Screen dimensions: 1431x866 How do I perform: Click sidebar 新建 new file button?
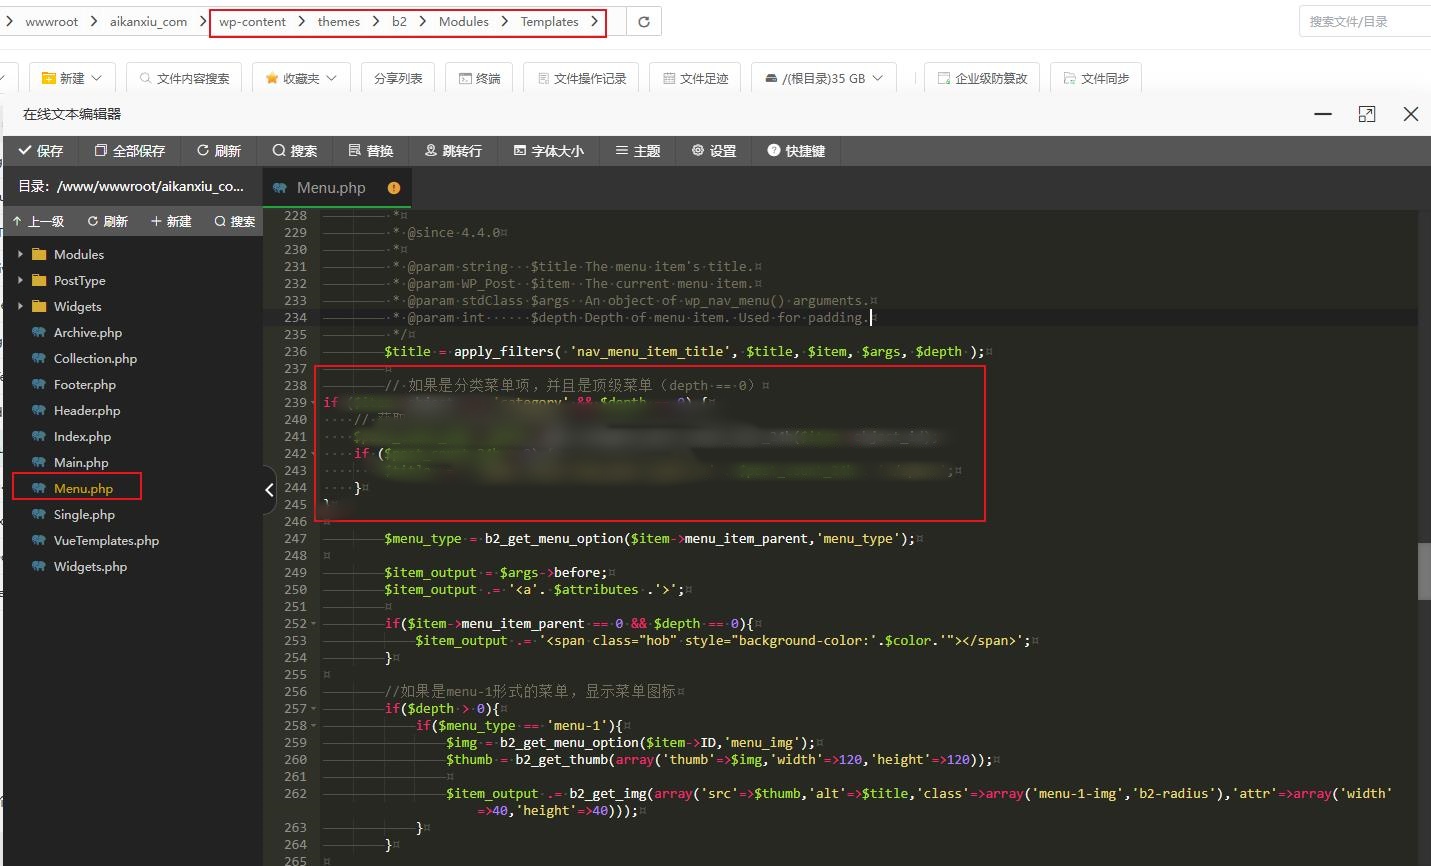click(x=171, y=221)
